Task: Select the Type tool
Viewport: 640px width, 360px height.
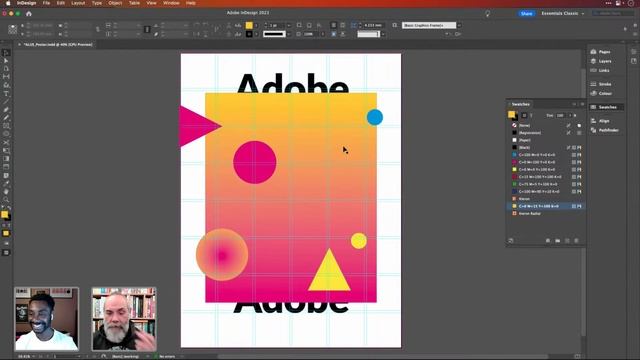Action: click(x=6, y=93)
